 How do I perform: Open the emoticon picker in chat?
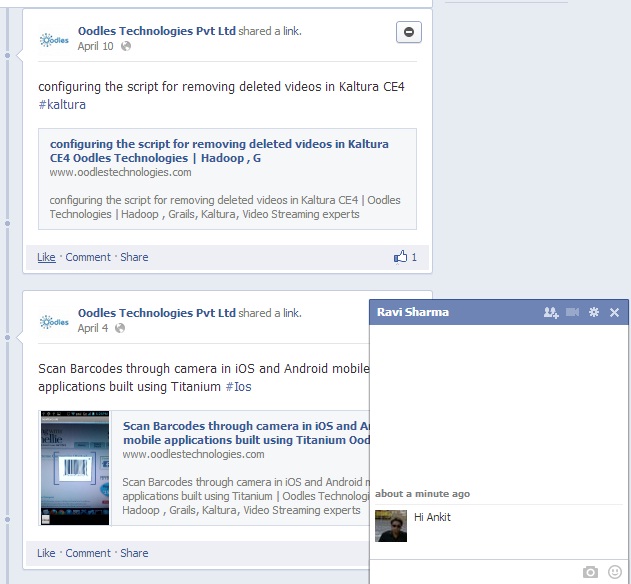tap(615, 572)
